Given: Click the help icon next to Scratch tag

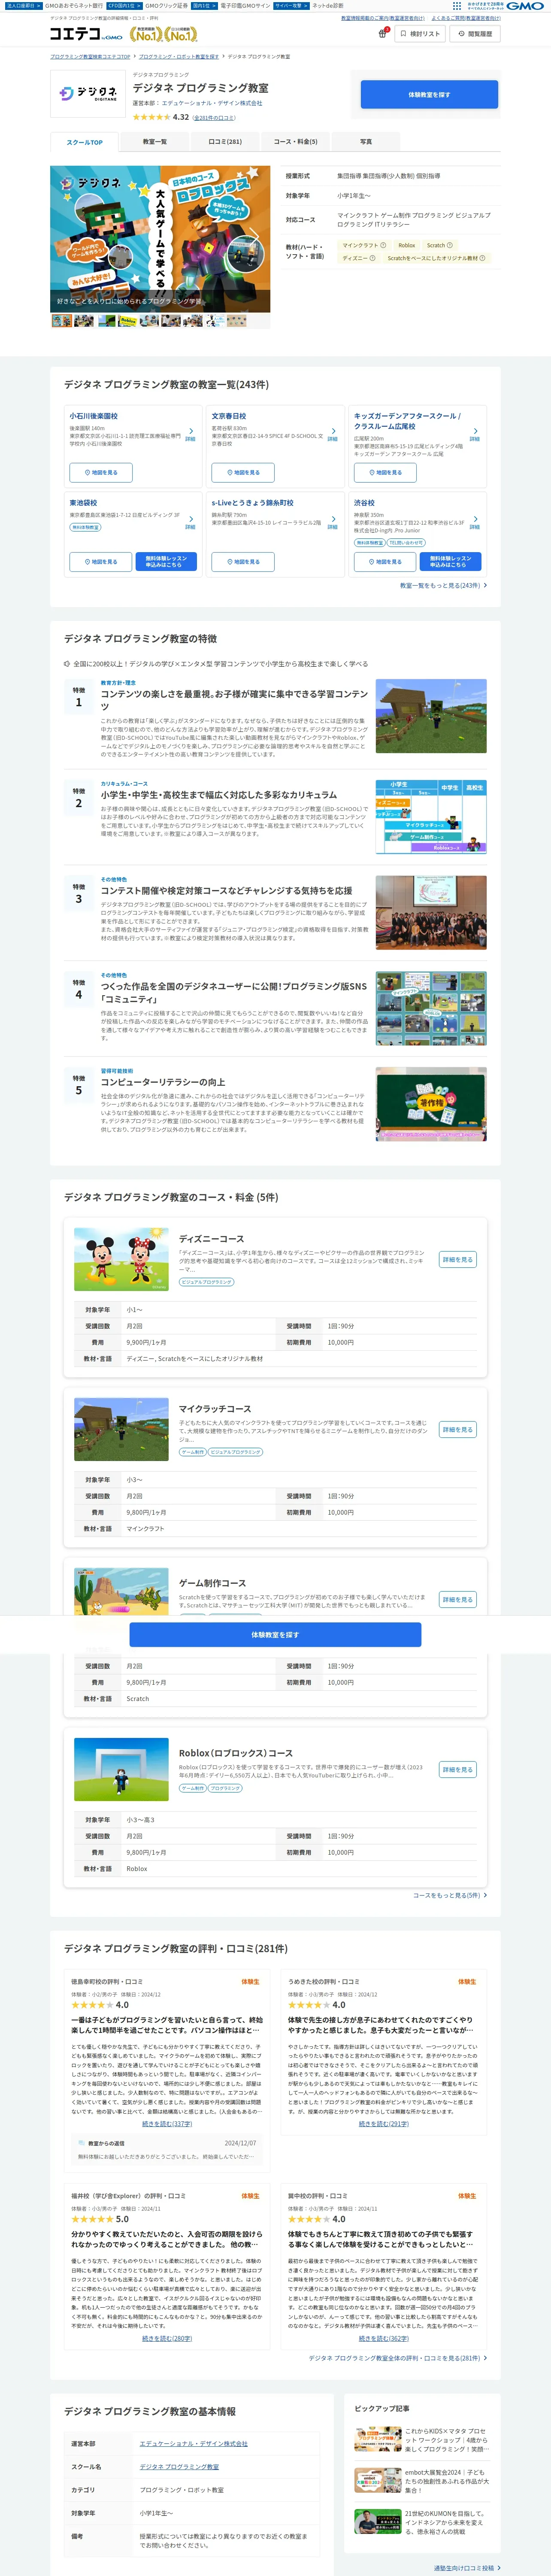Looking at the screenshot, I should coord(450,245).
